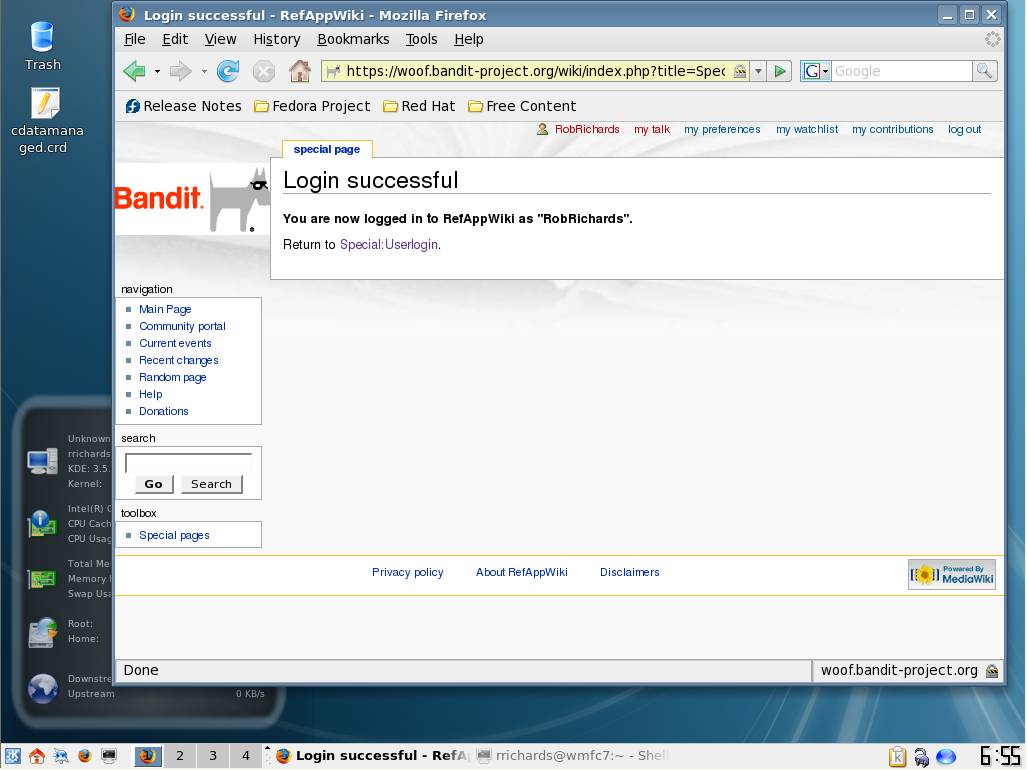Image resolution: width=1027 pixels, height=770 pixels.
Task: Click the Firefox activity throbber icon
Action: pos(992,39)
